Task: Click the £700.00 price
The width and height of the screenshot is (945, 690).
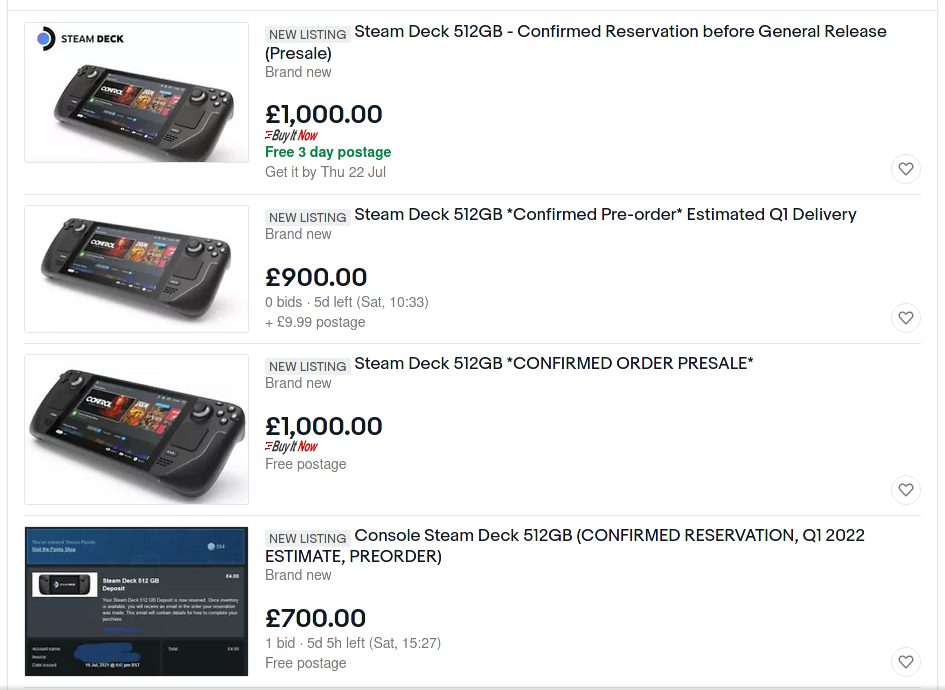Action: [316, 618]
